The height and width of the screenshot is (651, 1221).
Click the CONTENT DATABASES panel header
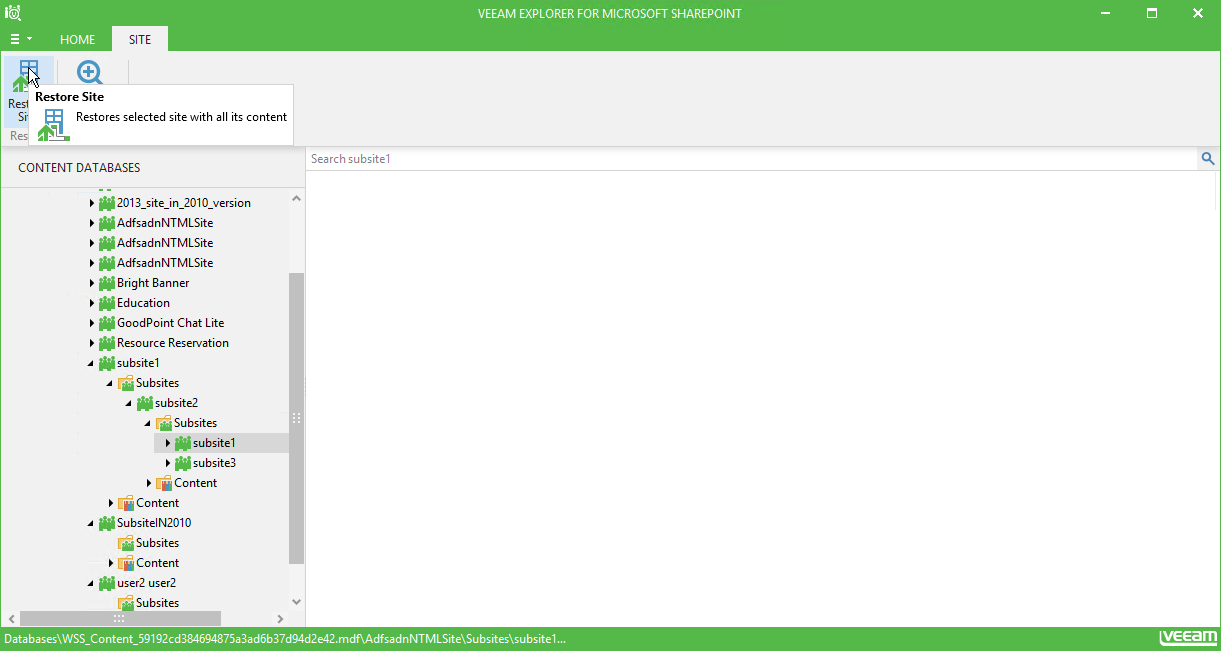[x=79, y=168]
